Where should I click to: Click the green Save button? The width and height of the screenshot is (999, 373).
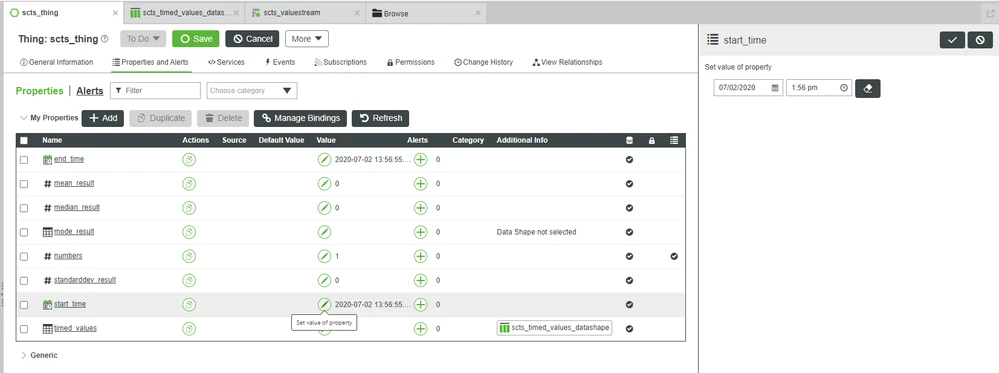[196, 39]
